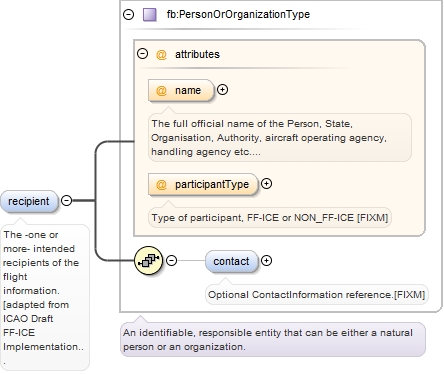Click the @ icon inside name attribute
This screenshot has width=444, height=374.
click(x=161, y=90)
